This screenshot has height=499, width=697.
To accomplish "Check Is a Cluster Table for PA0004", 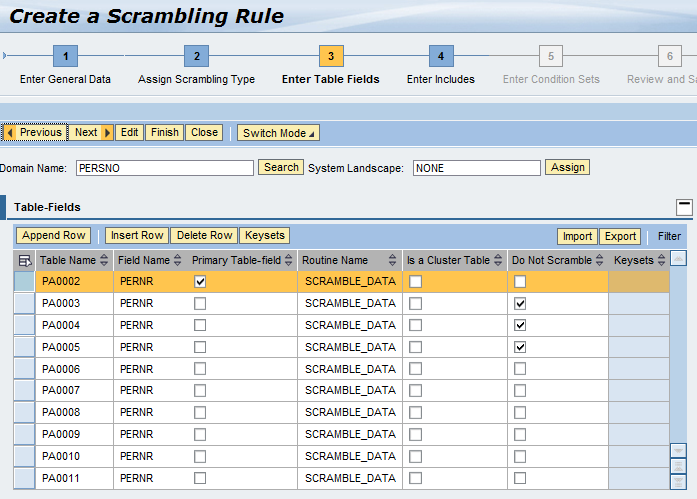I will (x=415, y=325).
